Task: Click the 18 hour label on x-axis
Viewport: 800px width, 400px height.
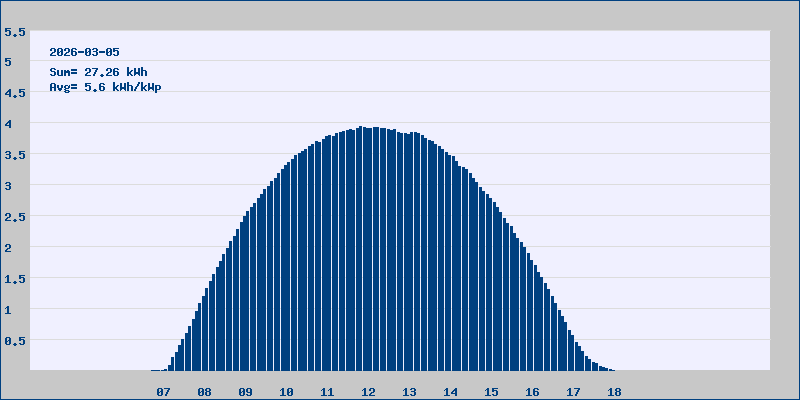Action: point(615,392)
